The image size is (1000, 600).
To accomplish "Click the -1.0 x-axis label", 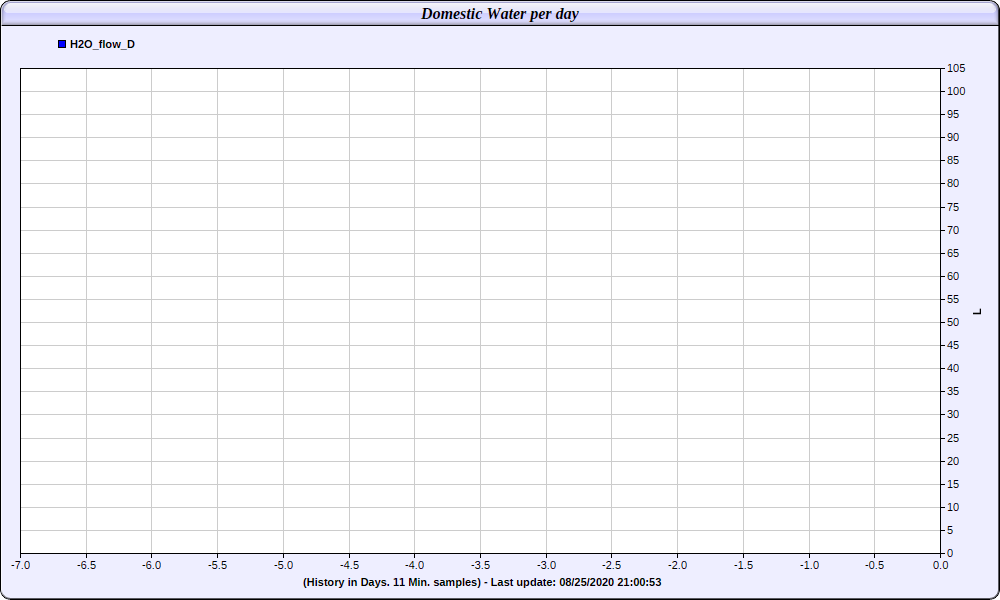I will click(810, 565).
